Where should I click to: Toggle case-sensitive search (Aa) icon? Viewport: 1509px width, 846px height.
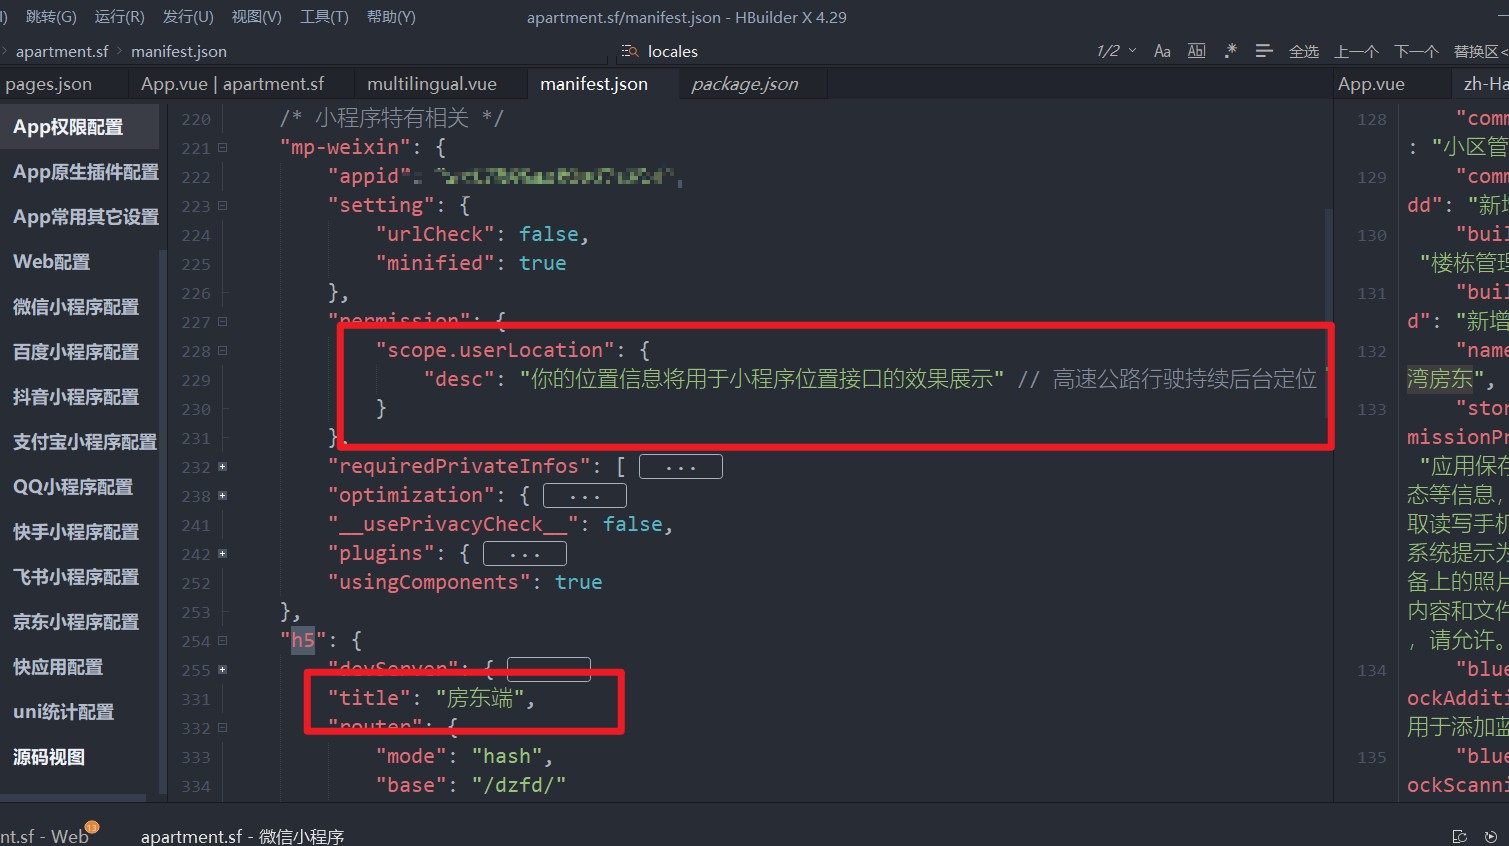click(x=1162, y=51)
